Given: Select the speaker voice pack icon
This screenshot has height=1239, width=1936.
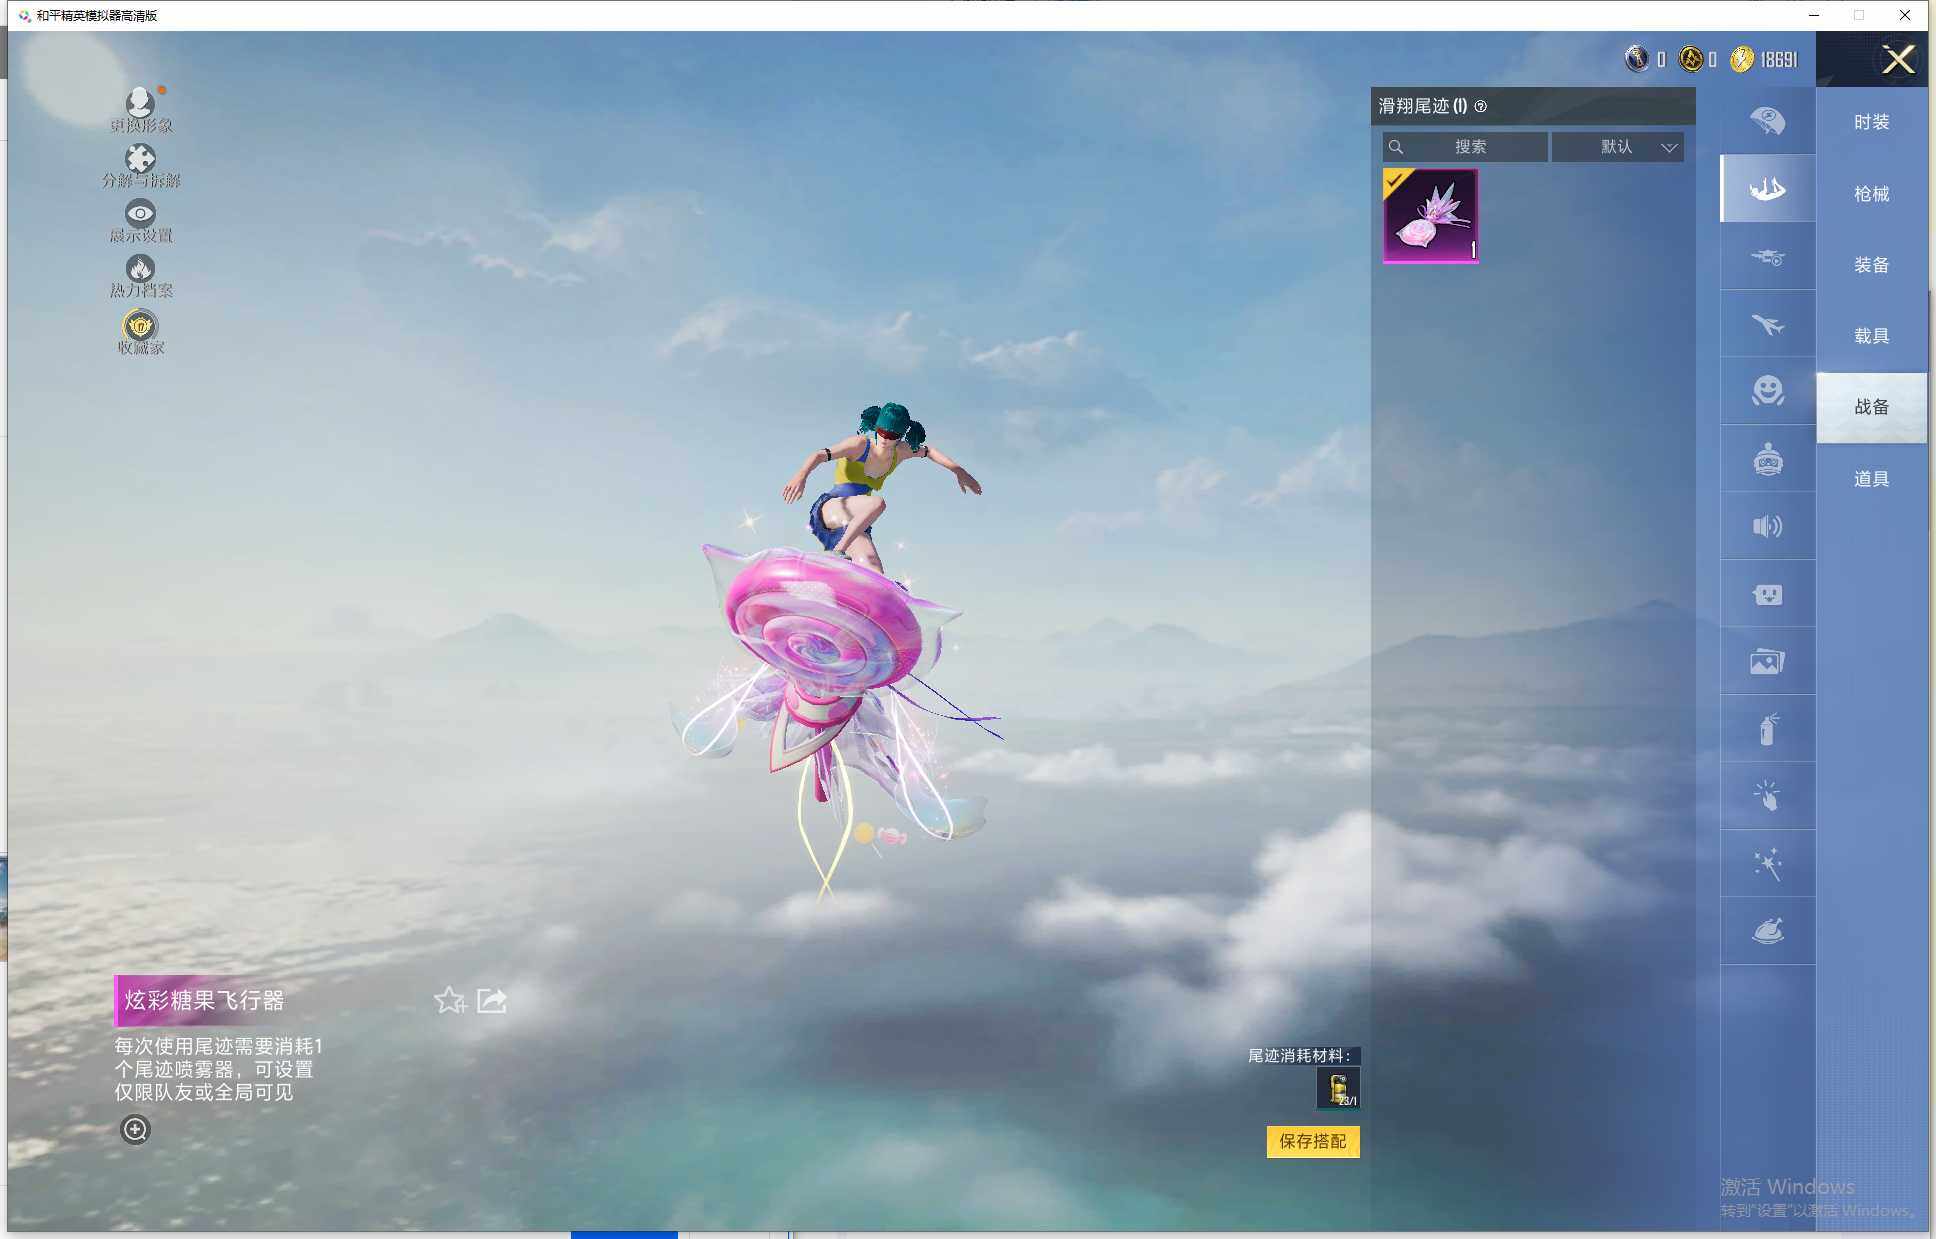Looking at the screenshot, I should 1767,526.
